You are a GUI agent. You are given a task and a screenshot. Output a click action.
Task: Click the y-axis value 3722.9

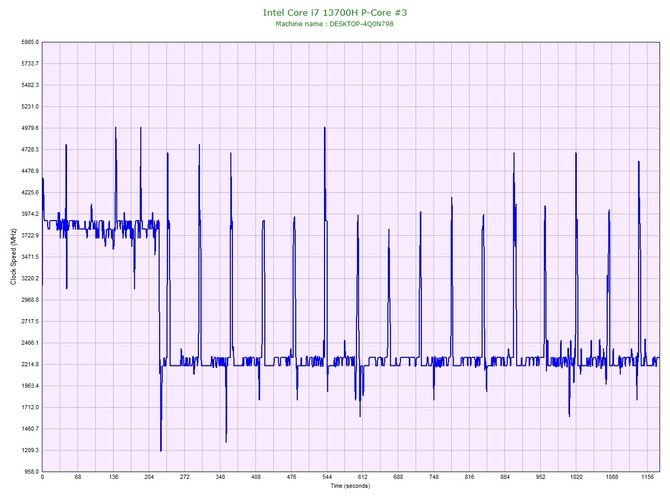coord(30,235)
